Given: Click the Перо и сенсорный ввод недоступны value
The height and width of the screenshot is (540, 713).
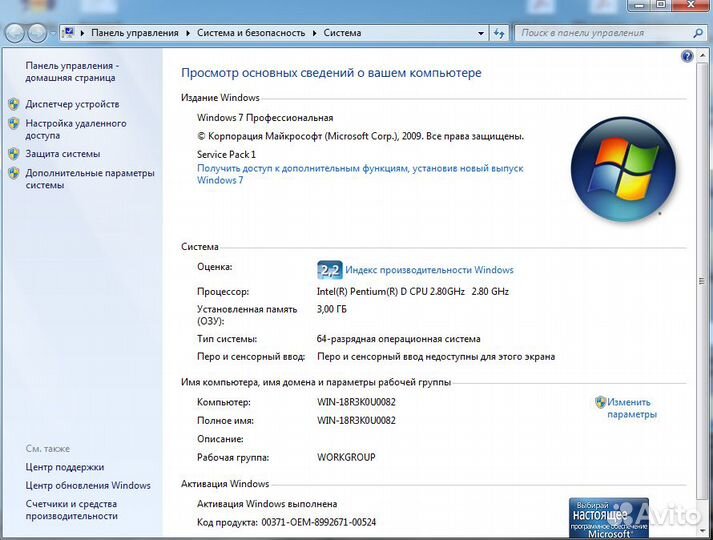Looking at the screenshot, I should [436, 357].
